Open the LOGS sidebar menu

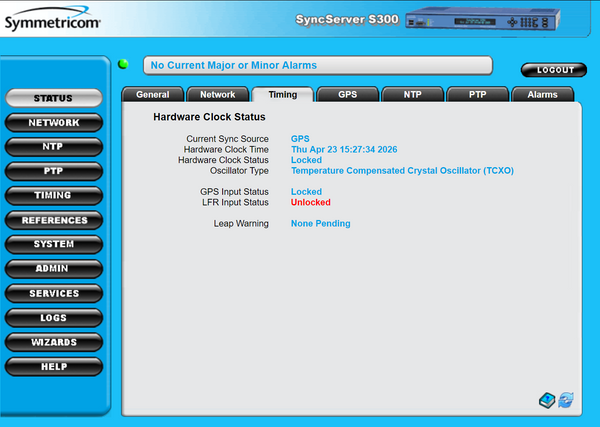click(53, 318)
